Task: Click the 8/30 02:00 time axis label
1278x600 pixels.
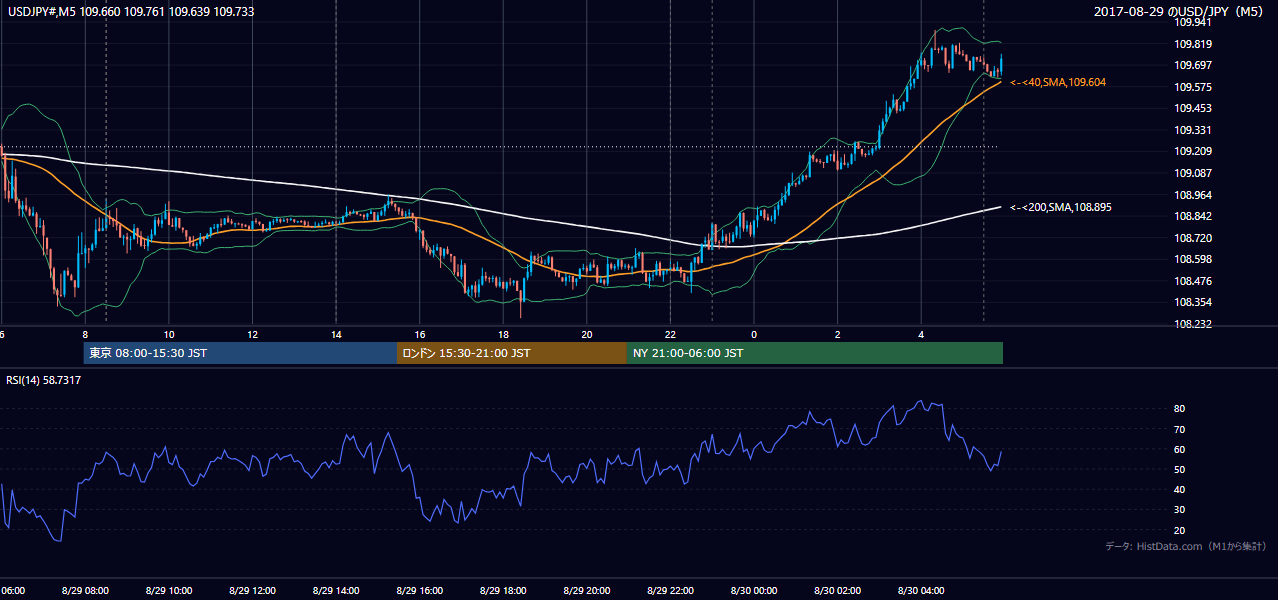Action: coord(837,590)
